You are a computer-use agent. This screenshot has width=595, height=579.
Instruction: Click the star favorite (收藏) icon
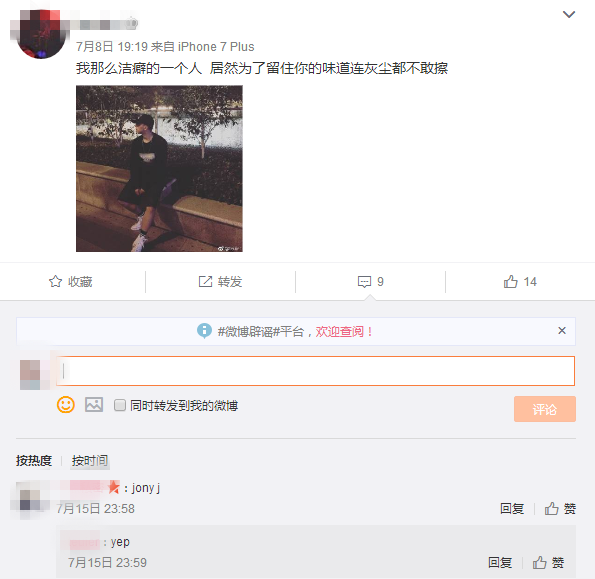55,281
